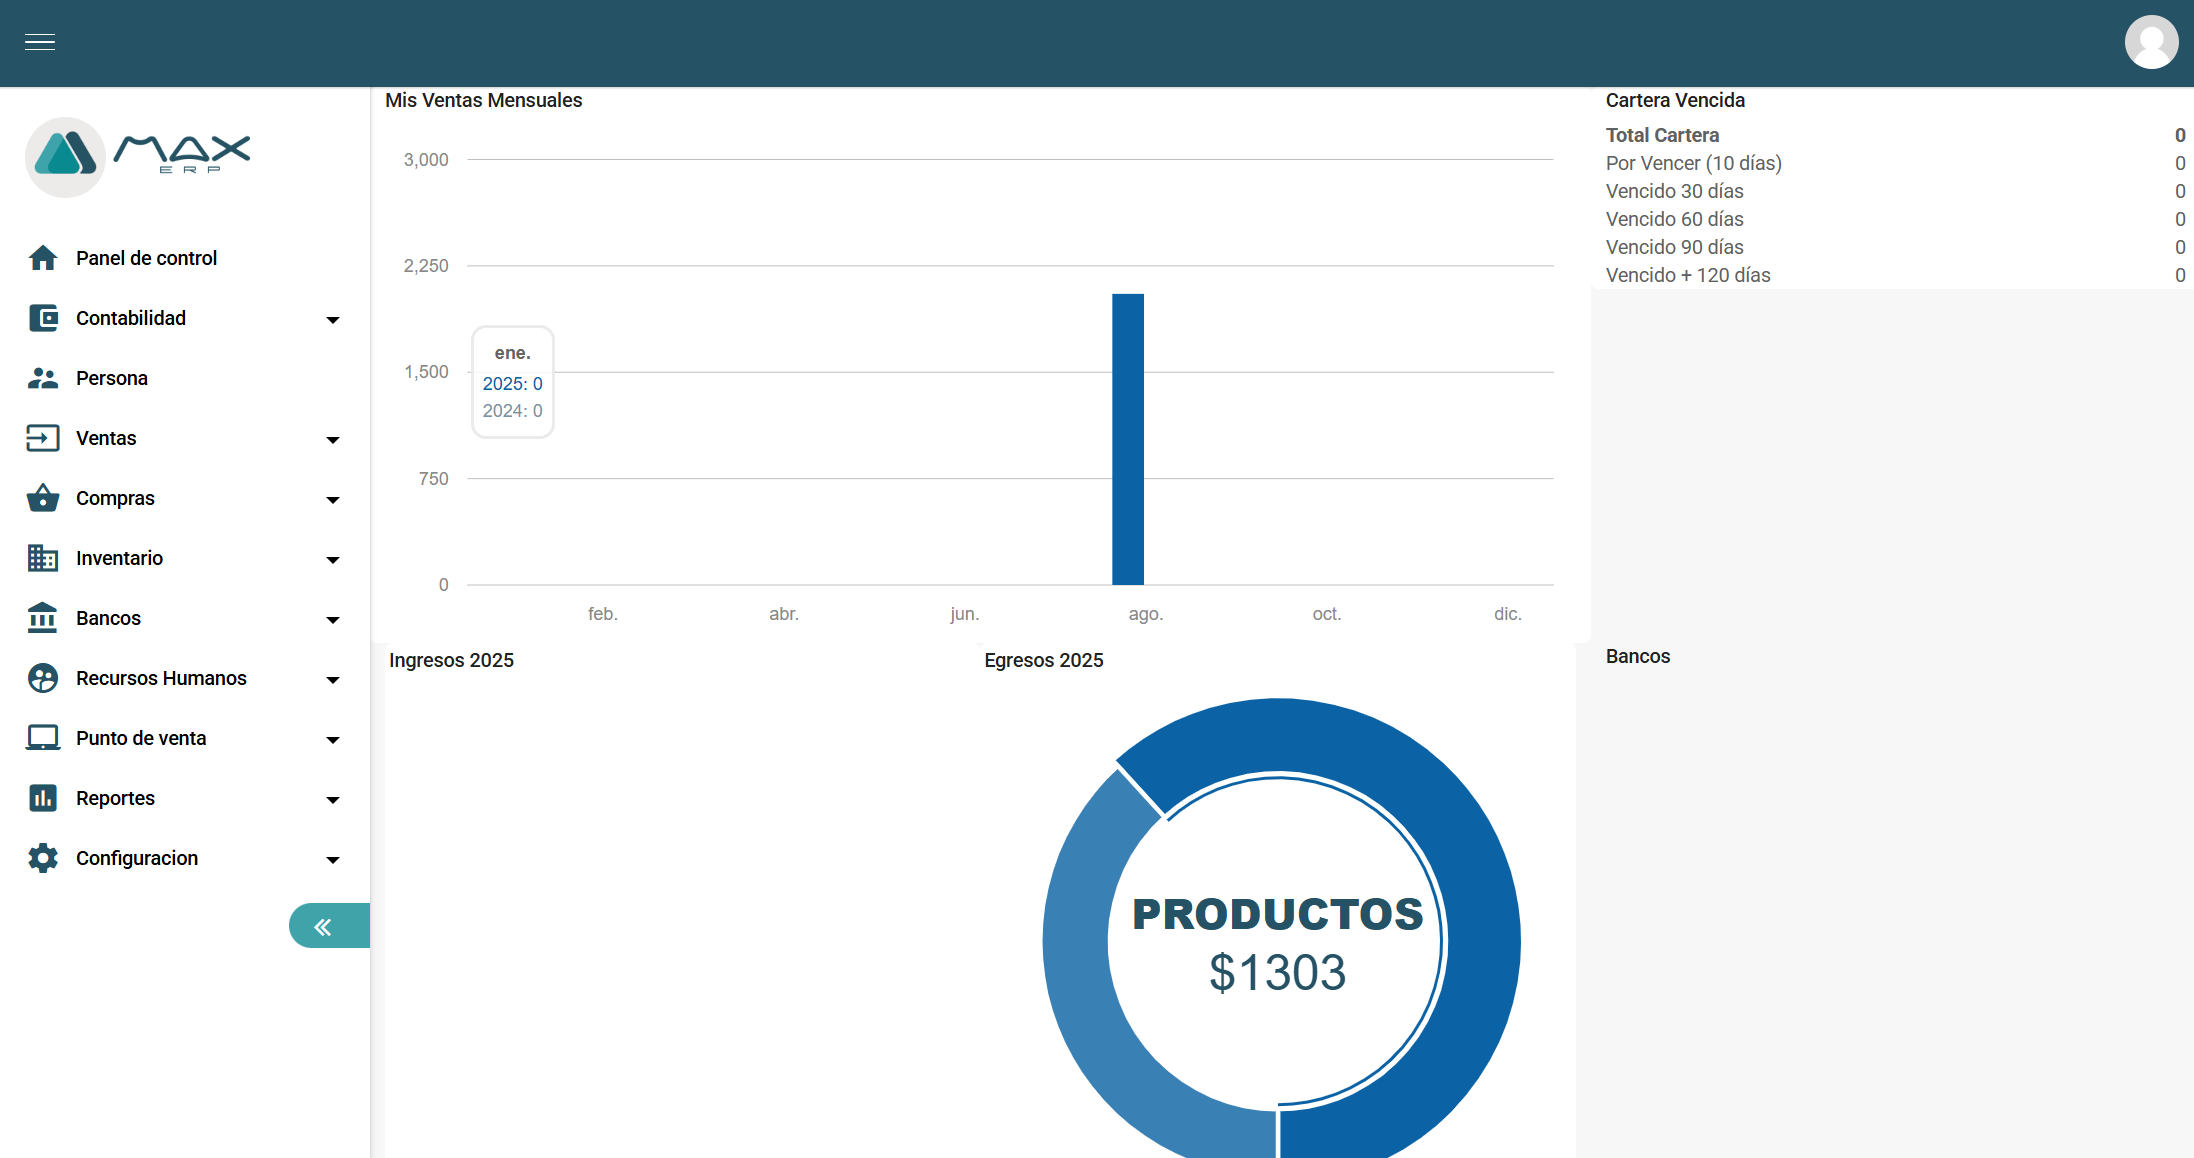Click the Contabilidad wallet icon
Viewport: 2194px width, 1158px height.
[43, 318]
